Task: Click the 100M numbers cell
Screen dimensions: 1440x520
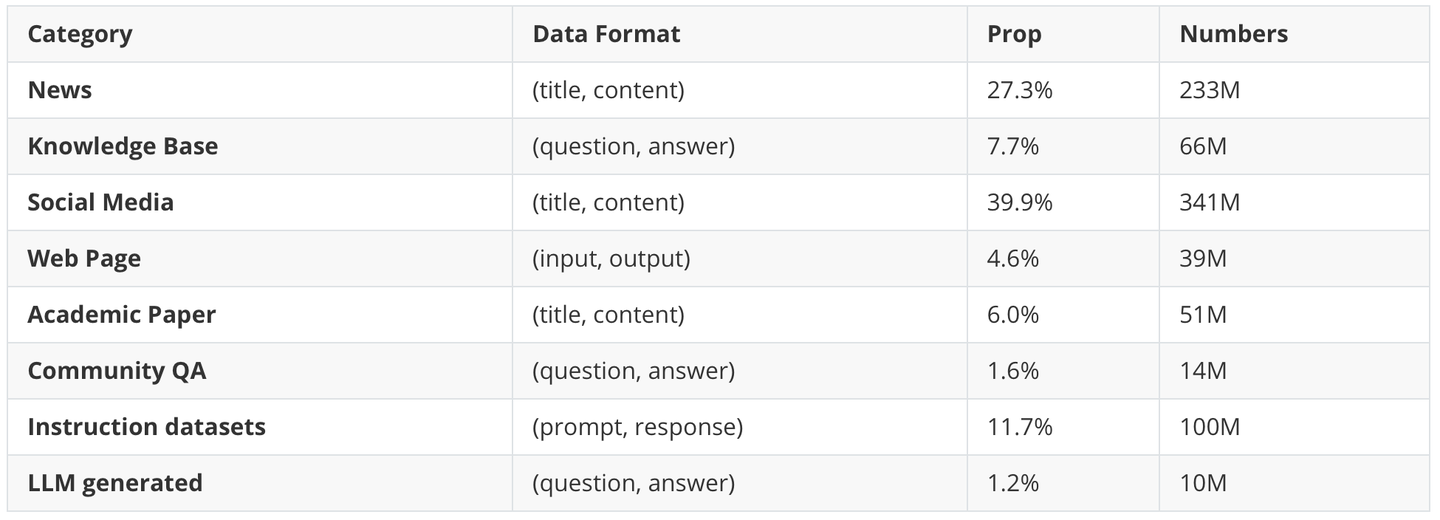Action: click(x=1209, y=426)
